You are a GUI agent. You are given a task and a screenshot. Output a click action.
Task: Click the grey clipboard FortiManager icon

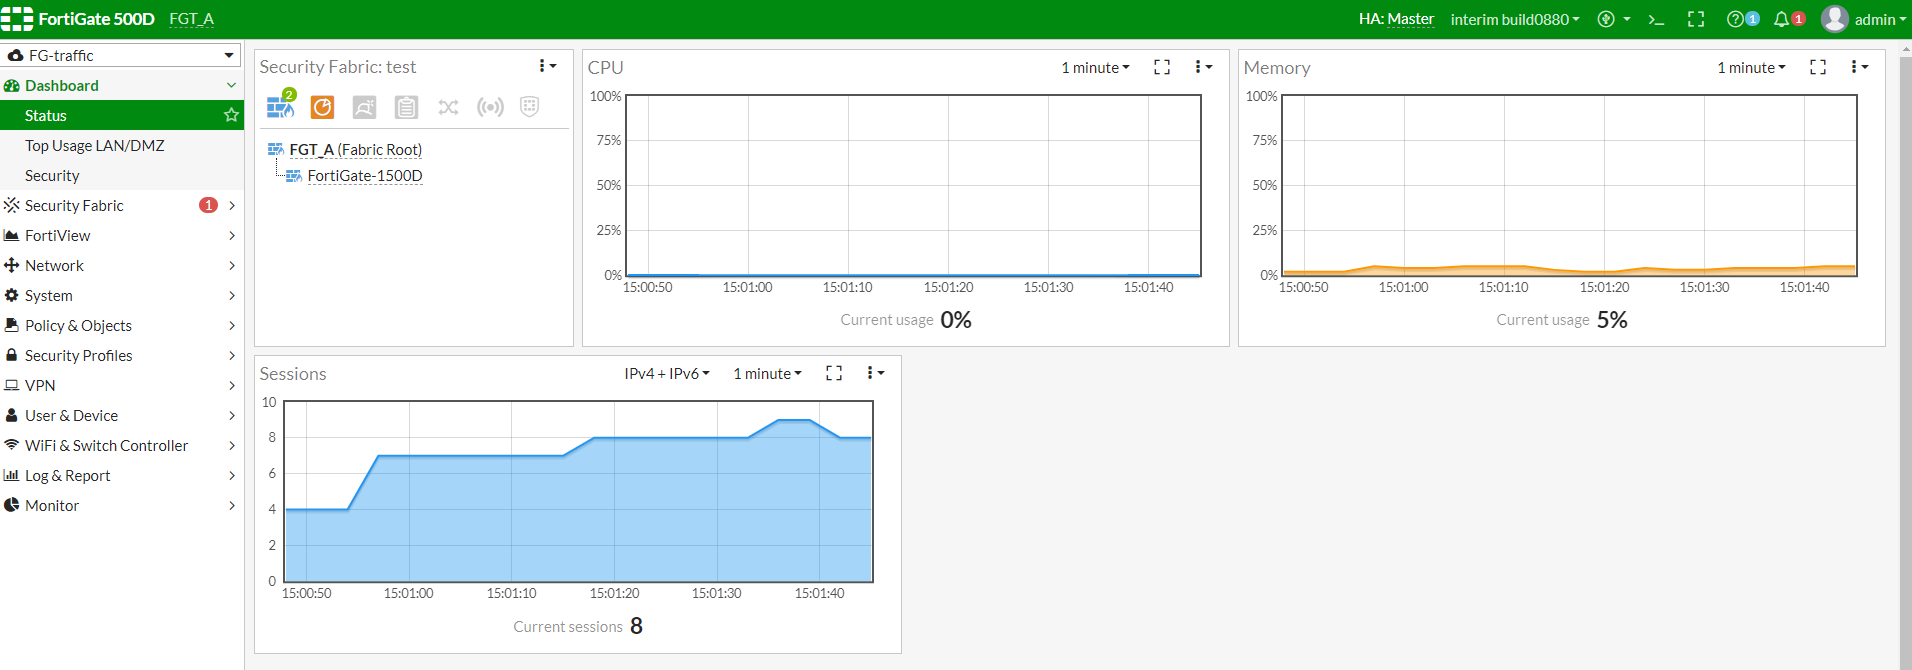point(406,107)
